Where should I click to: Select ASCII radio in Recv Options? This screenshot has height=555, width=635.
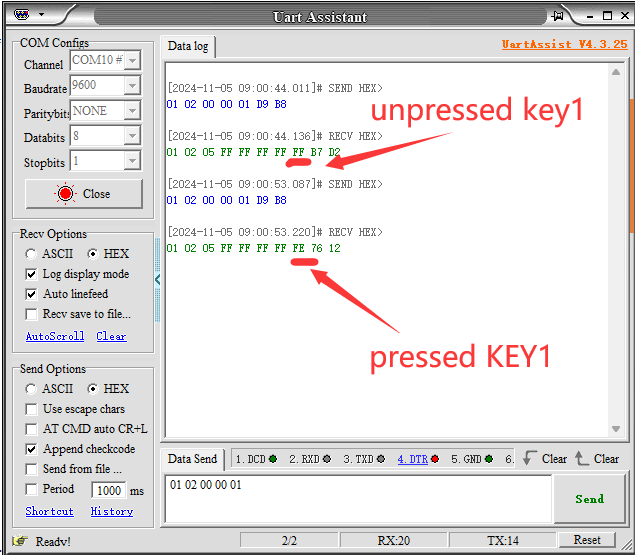pos(32,254)
